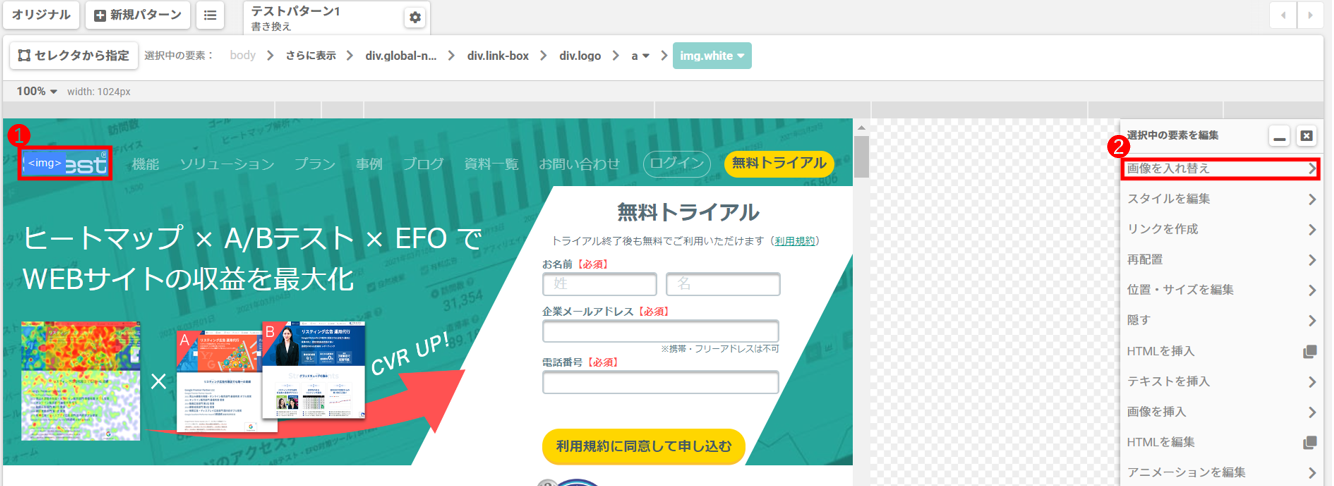The width and height of the screenshot is (1334, 486).
Task: Click the selected img logo in preview
Action: pos(65,163)
